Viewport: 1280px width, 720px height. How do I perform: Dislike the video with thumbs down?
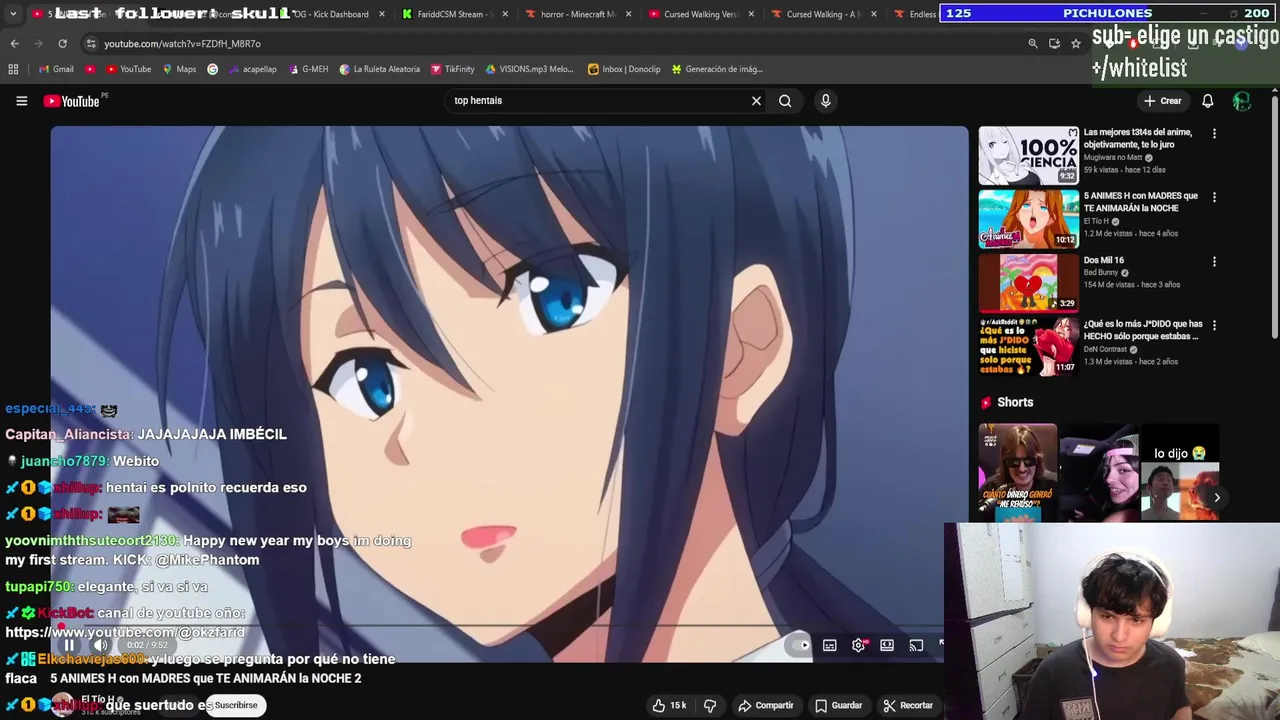pyautogui.click(x=710, y=705)
